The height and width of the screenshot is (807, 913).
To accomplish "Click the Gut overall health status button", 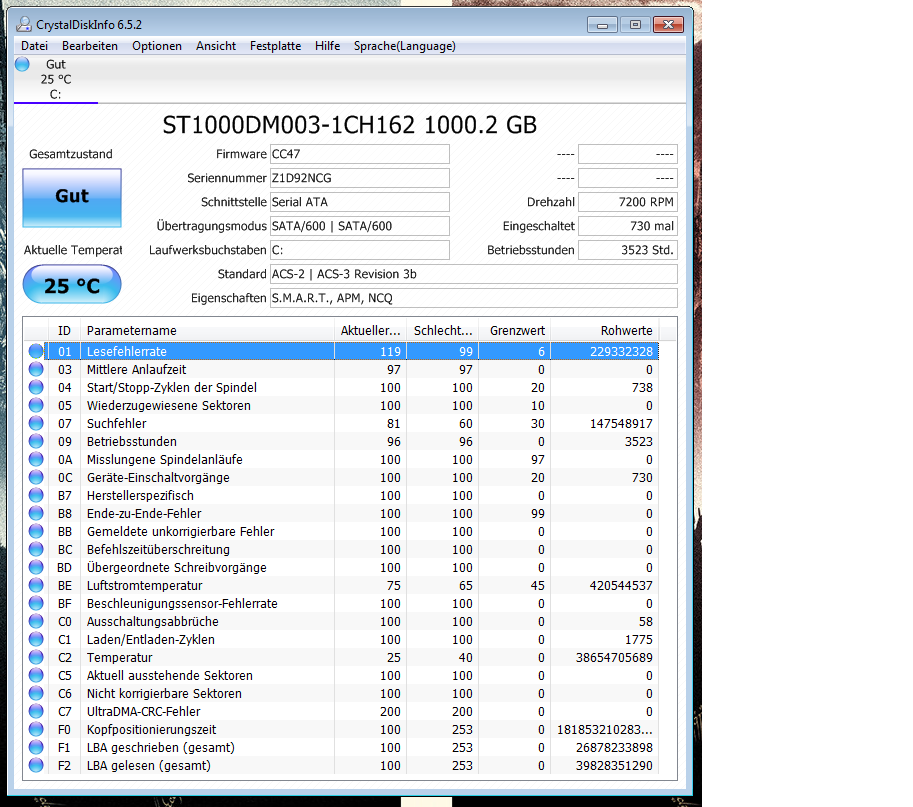I will click(x=72, y=197).
